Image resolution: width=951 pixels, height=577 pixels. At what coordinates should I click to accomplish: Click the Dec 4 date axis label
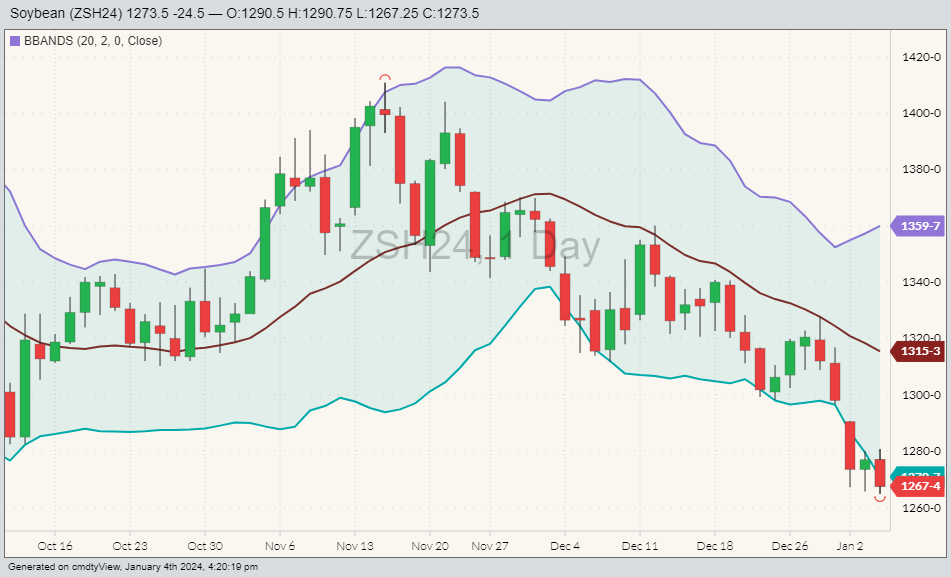click(565, 546)
